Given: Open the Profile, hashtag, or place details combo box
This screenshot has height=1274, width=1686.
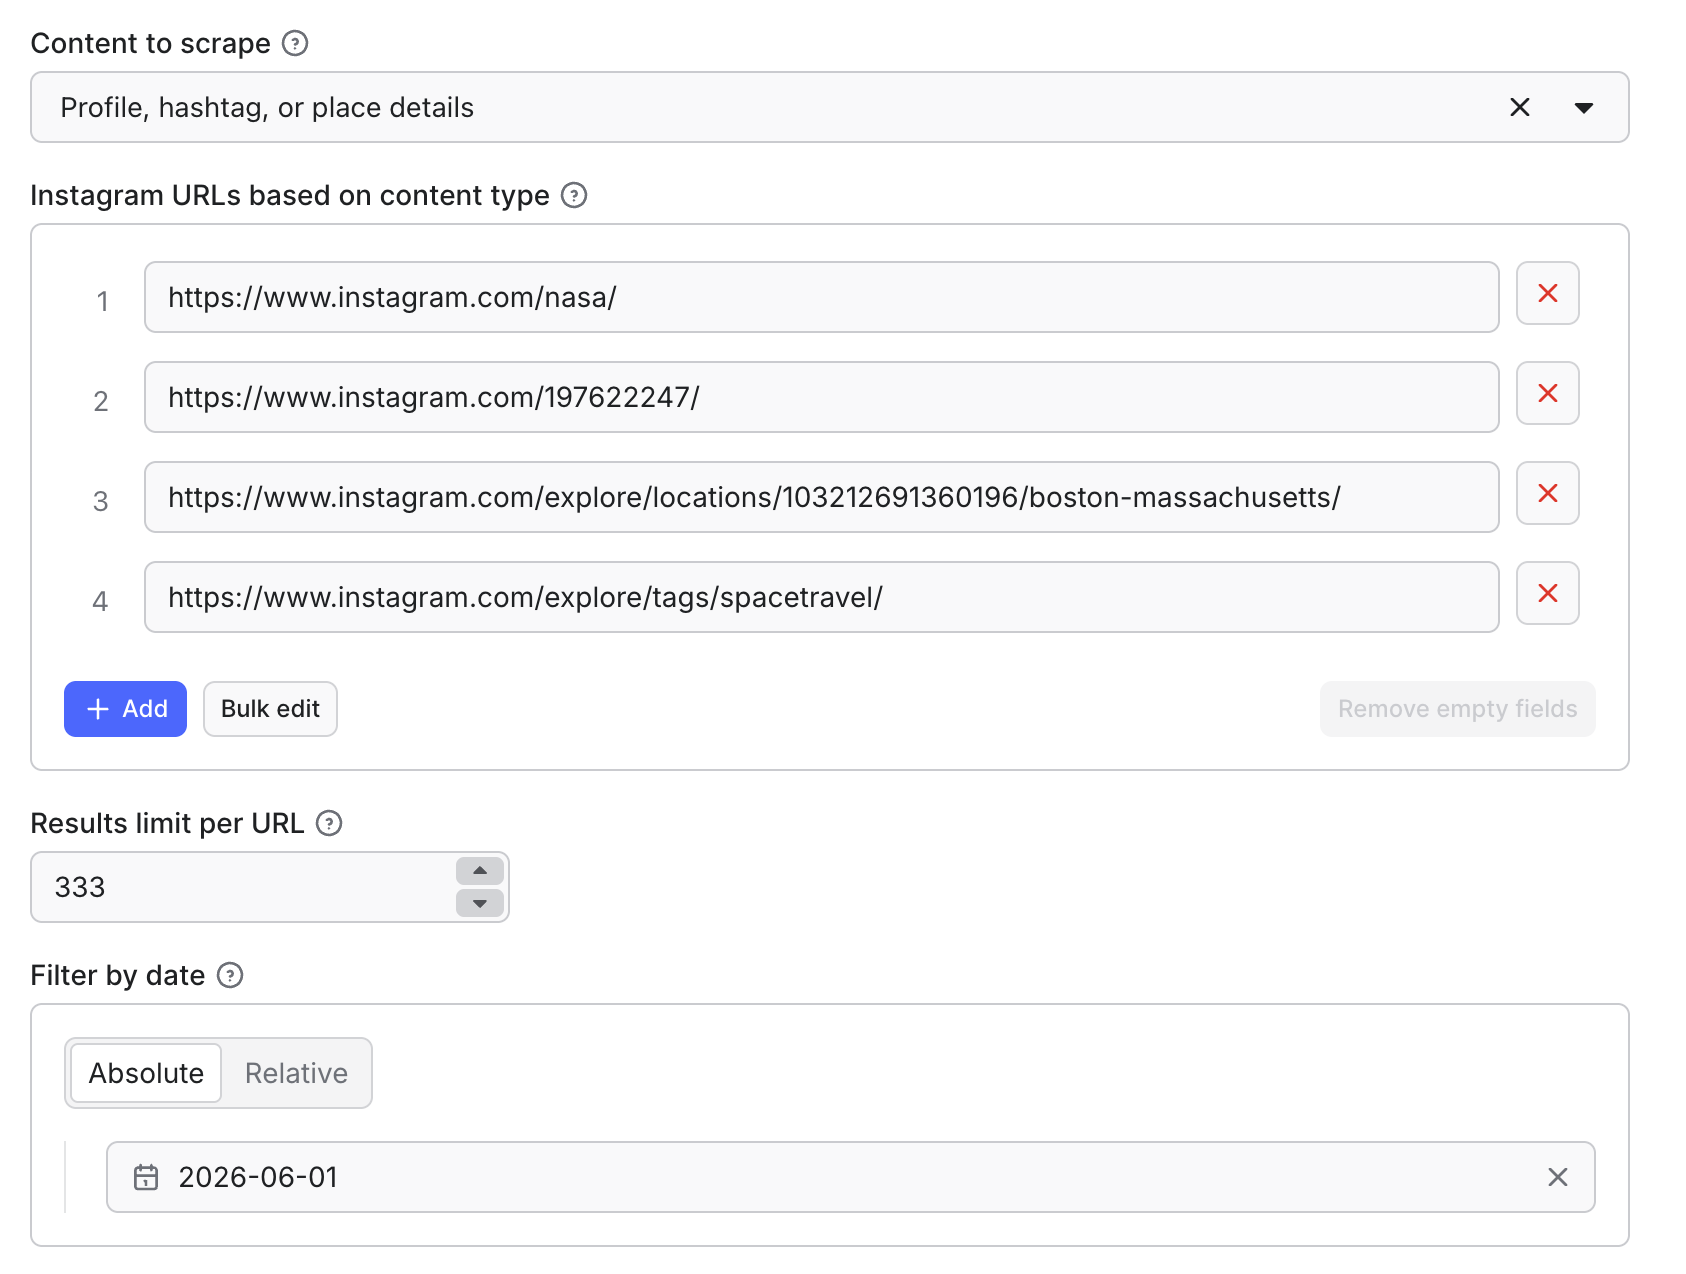Looking at the screenshot, I should 829,107.
